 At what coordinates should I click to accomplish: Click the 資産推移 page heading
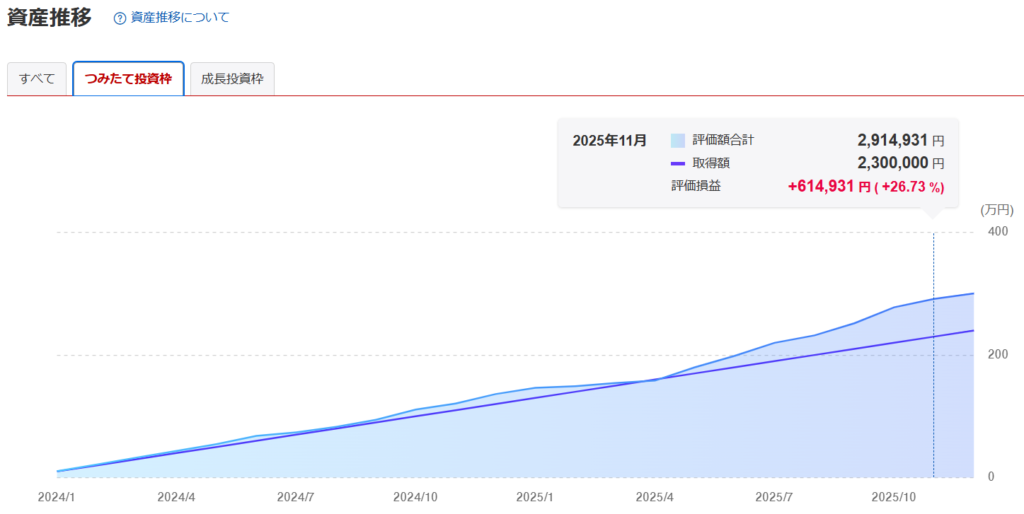pos(49,17)
